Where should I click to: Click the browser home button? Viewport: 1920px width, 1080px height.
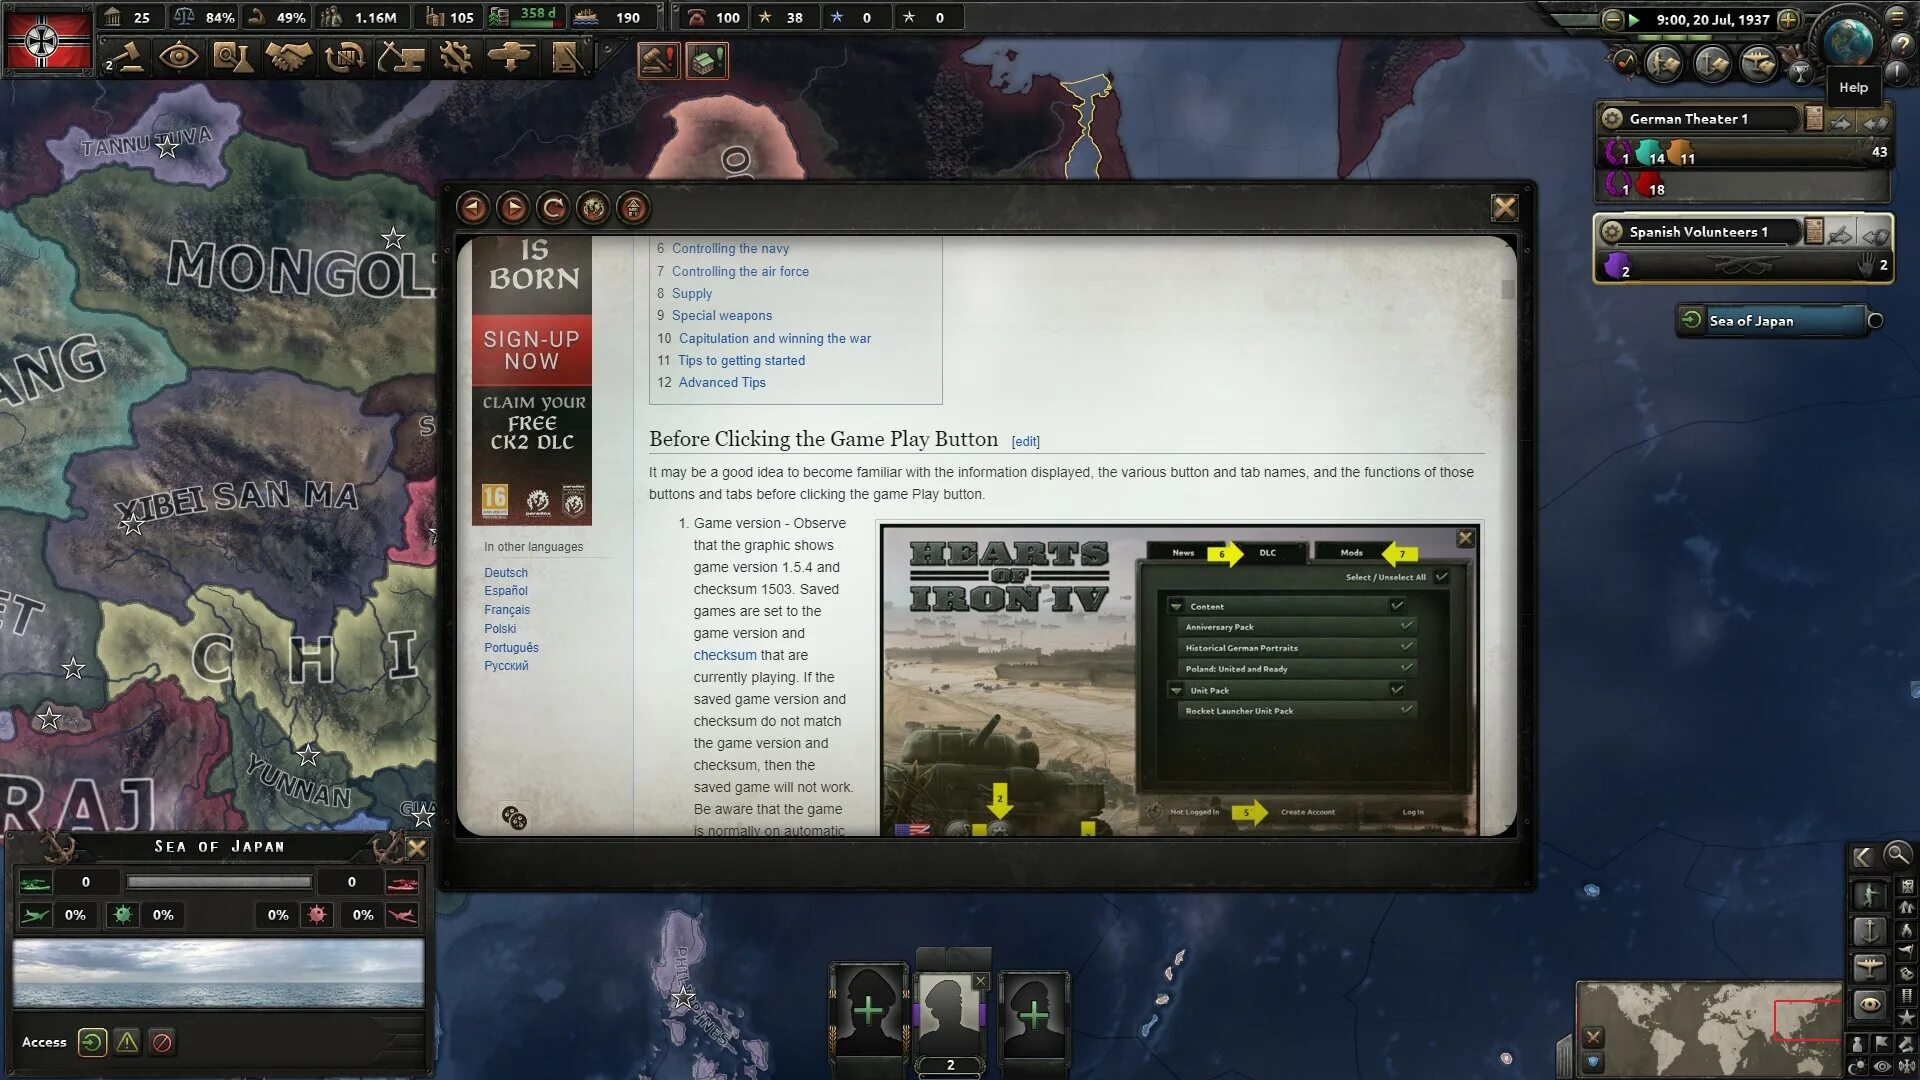[633, 208]
